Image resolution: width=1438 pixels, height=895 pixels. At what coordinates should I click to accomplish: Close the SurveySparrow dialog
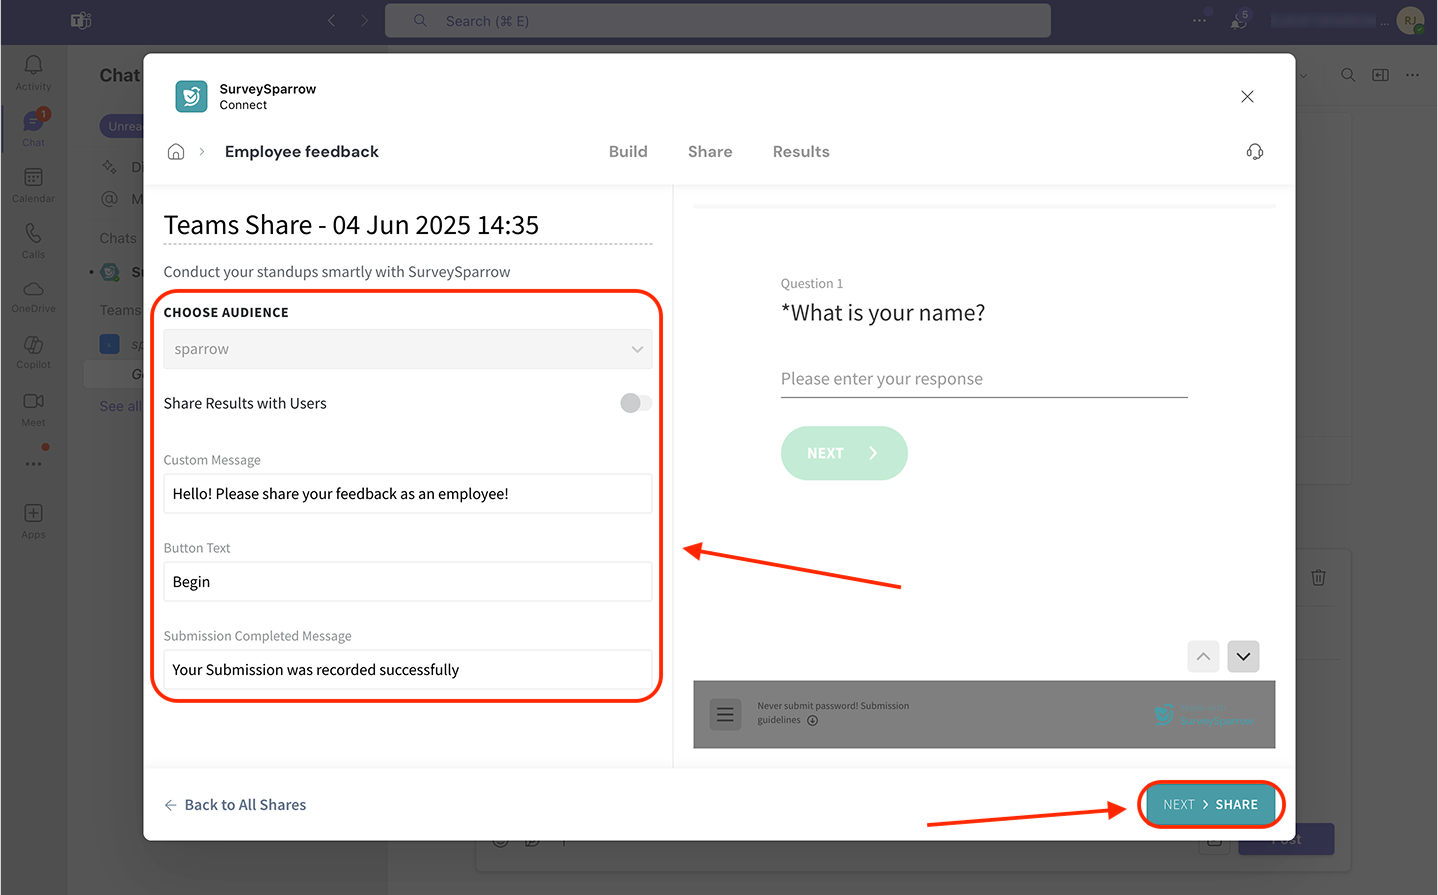coord(1247,97)
